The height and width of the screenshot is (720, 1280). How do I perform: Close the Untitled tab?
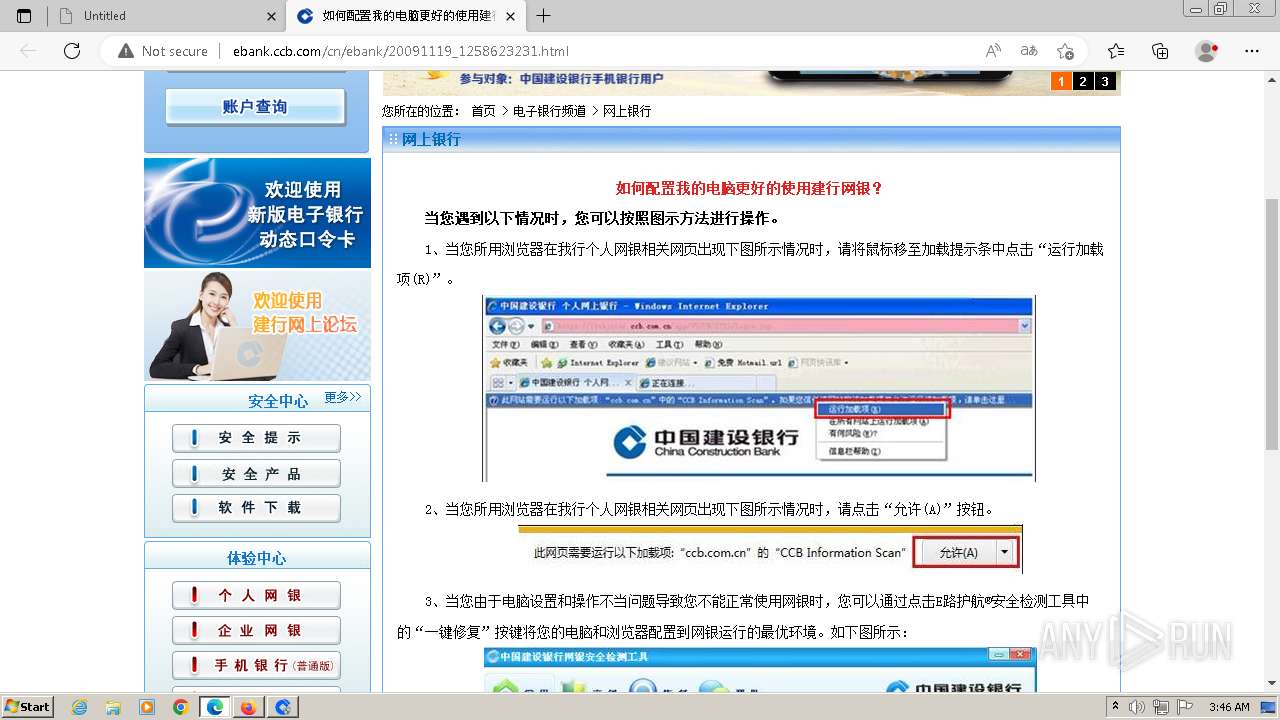(x=272, y=16)
